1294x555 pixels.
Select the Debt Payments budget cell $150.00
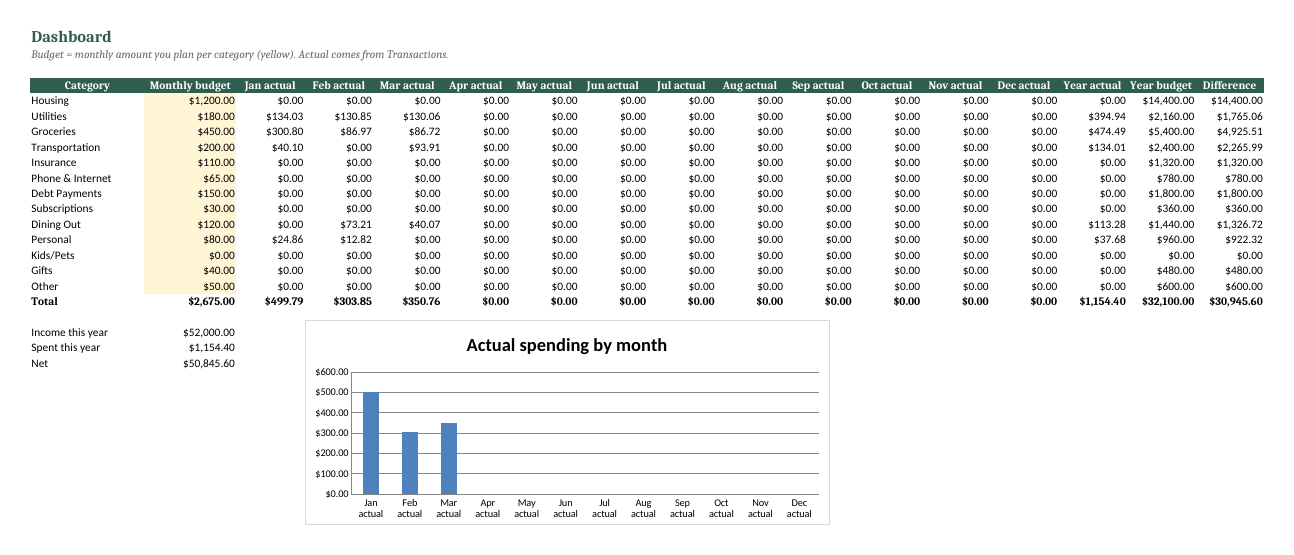tap(191, 193)
